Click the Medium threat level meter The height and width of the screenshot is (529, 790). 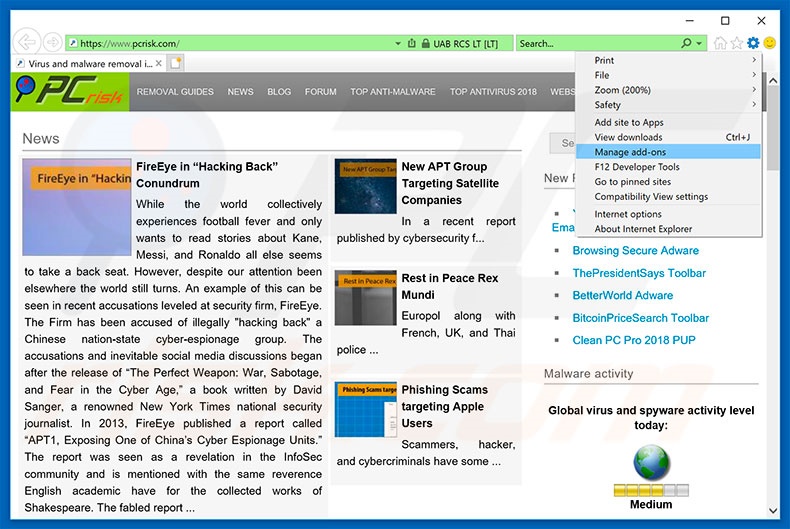tap(651, 490)
